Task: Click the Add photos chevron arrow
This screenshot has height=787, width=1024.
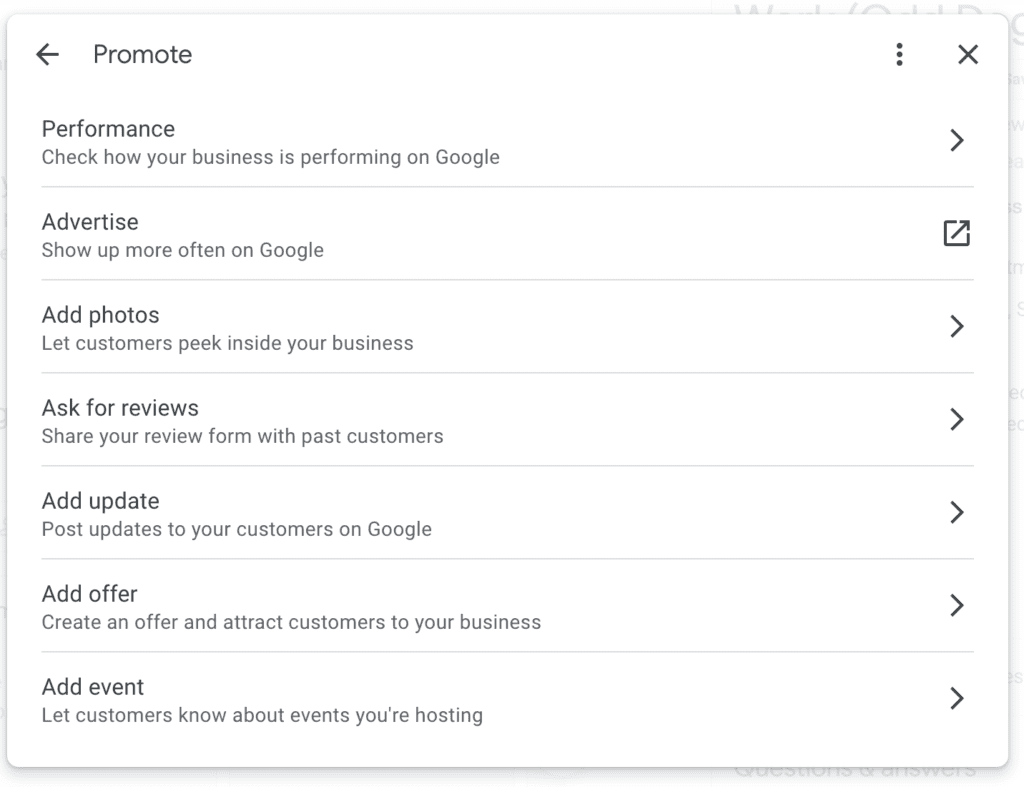Action: [x=957, y=326]
